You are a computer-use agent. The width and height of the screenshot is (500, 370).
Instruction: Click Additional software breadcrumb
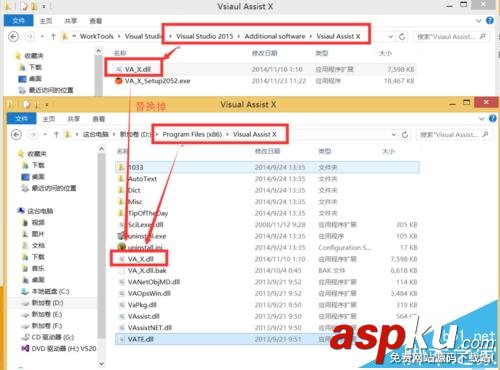click(x=275, y=36)
